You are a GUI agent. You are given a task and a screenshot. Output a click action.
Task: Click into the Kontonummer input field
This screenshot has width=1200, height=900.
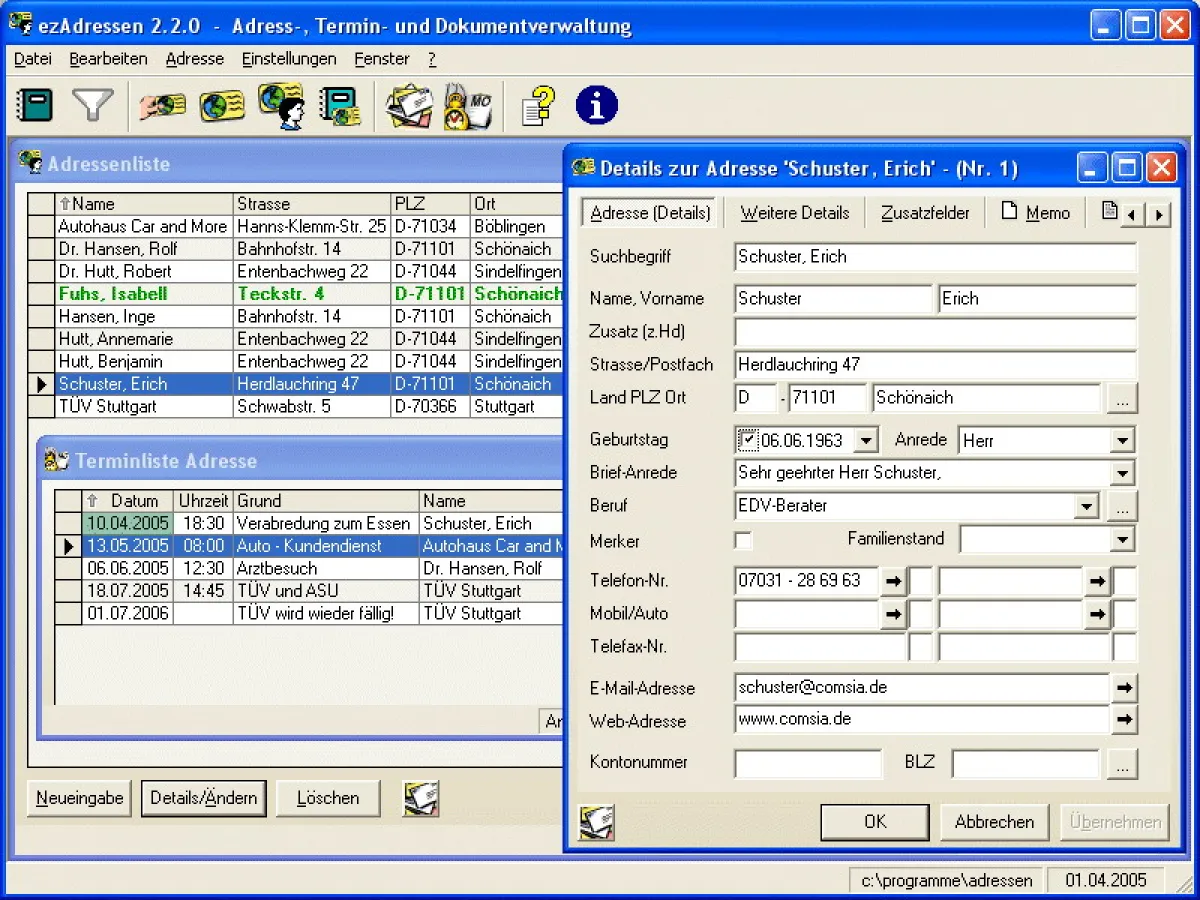[808, 764]
